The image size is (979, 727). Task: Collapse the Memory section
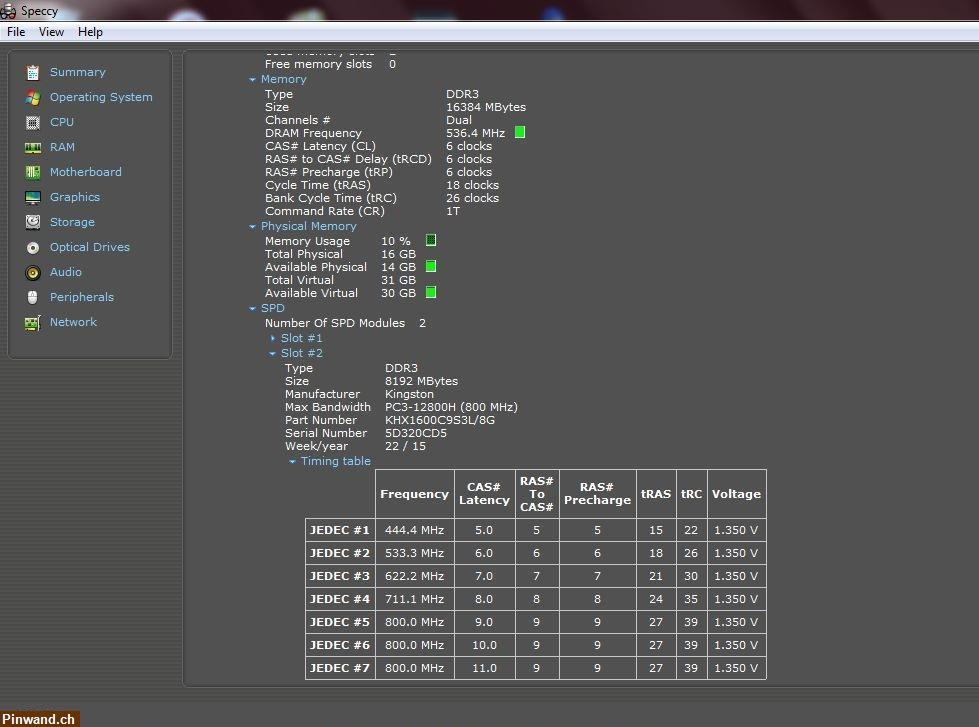253,79
